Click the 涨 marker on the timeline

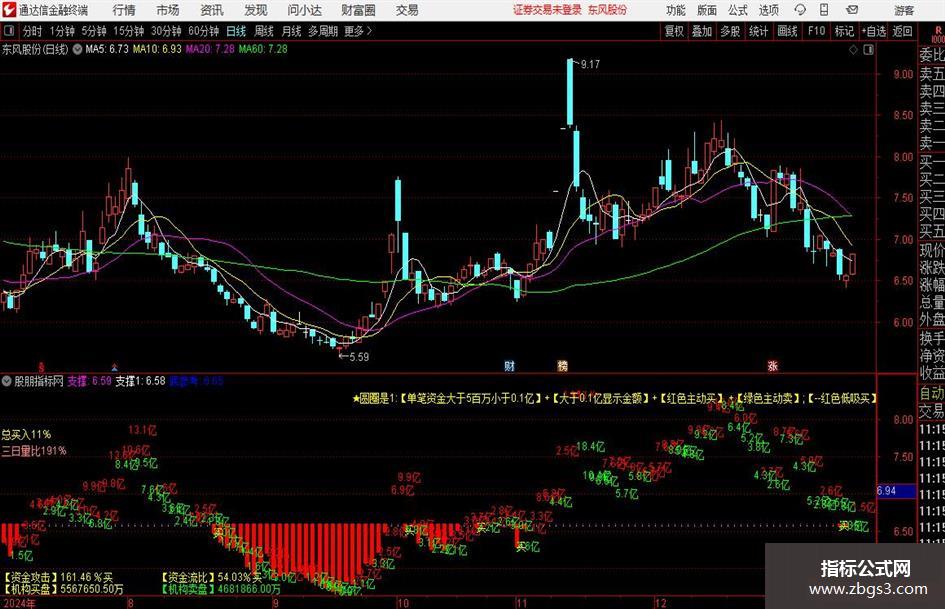tap(772, 365)
